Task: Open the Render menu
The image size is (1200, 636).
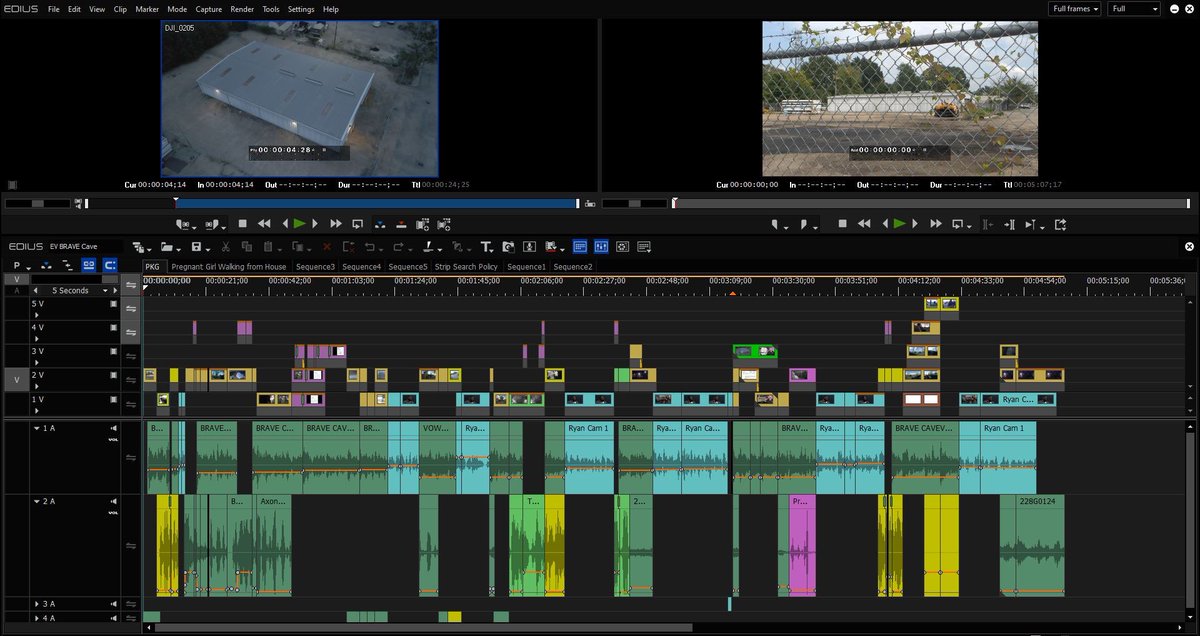Action: [x=242, y=9]
